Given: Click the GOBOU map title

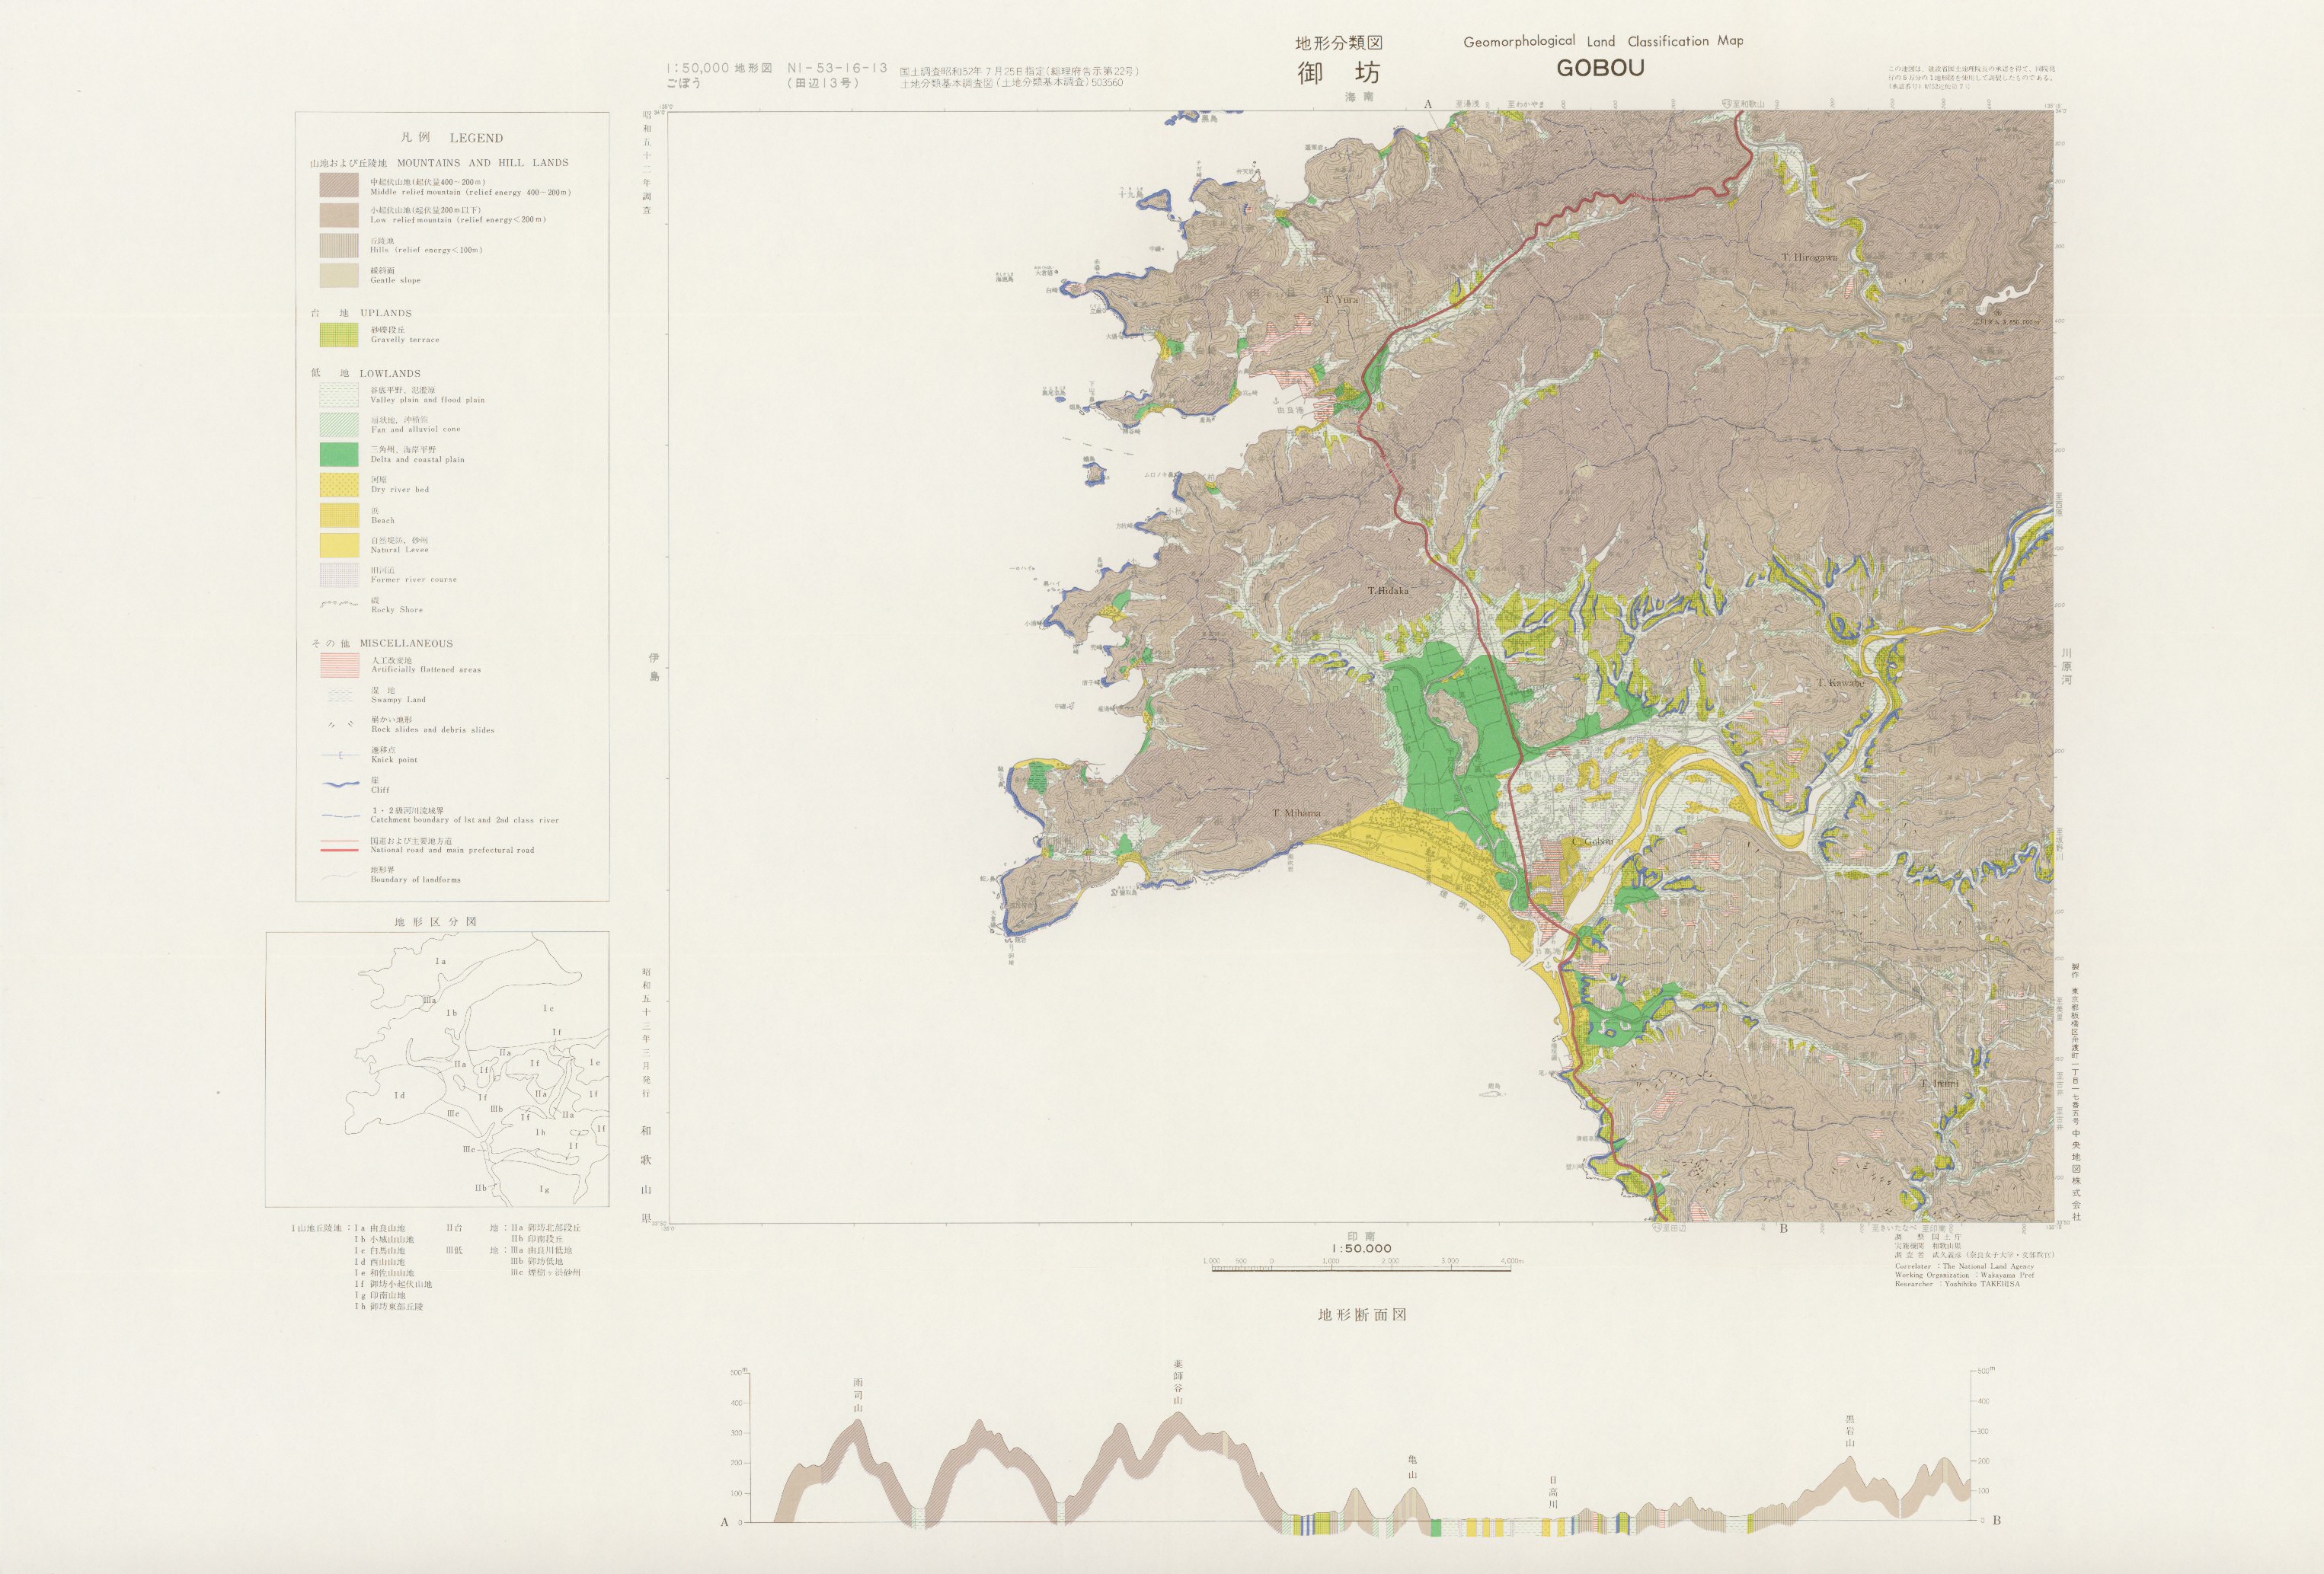Looking at the screenshot, I should 1601,69.
